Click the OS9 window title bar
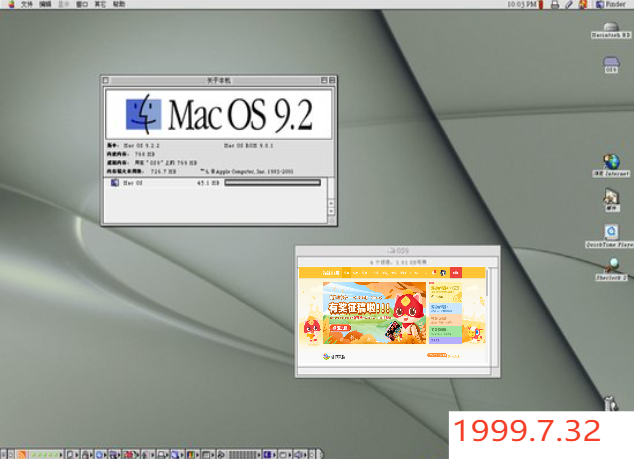The width and height of the screenshot is (634, 459). pos(397,250)
